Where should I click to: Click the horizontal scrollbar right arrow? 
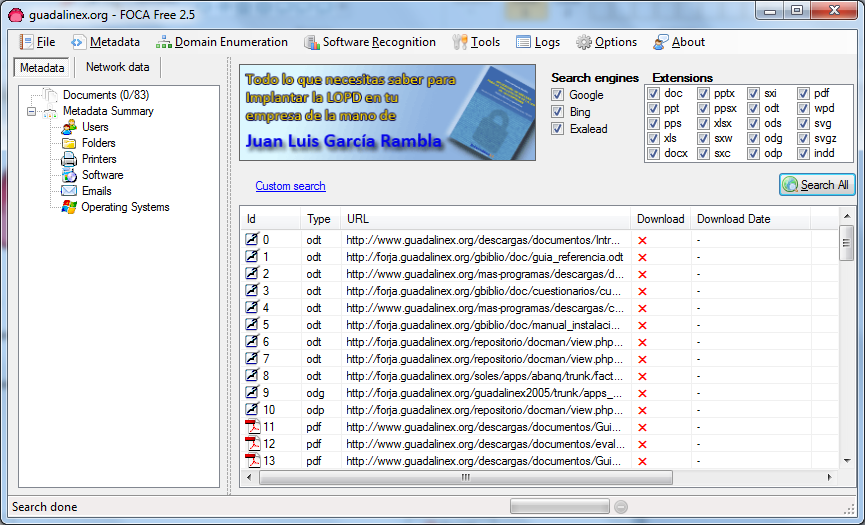coord(830,478)
